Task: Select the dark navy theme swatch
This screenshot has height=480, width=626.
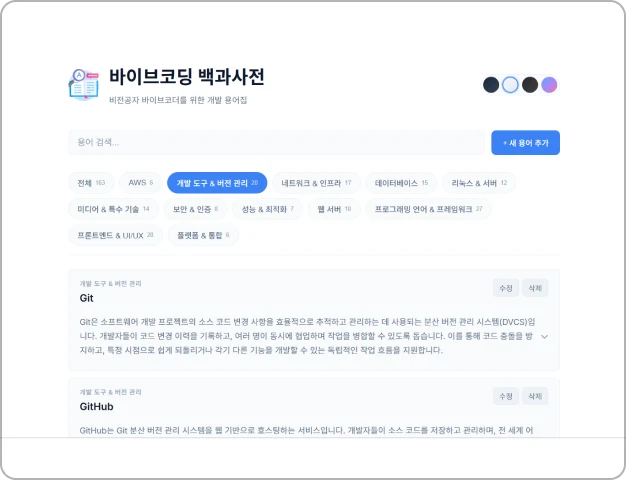Action: point(491,85)
